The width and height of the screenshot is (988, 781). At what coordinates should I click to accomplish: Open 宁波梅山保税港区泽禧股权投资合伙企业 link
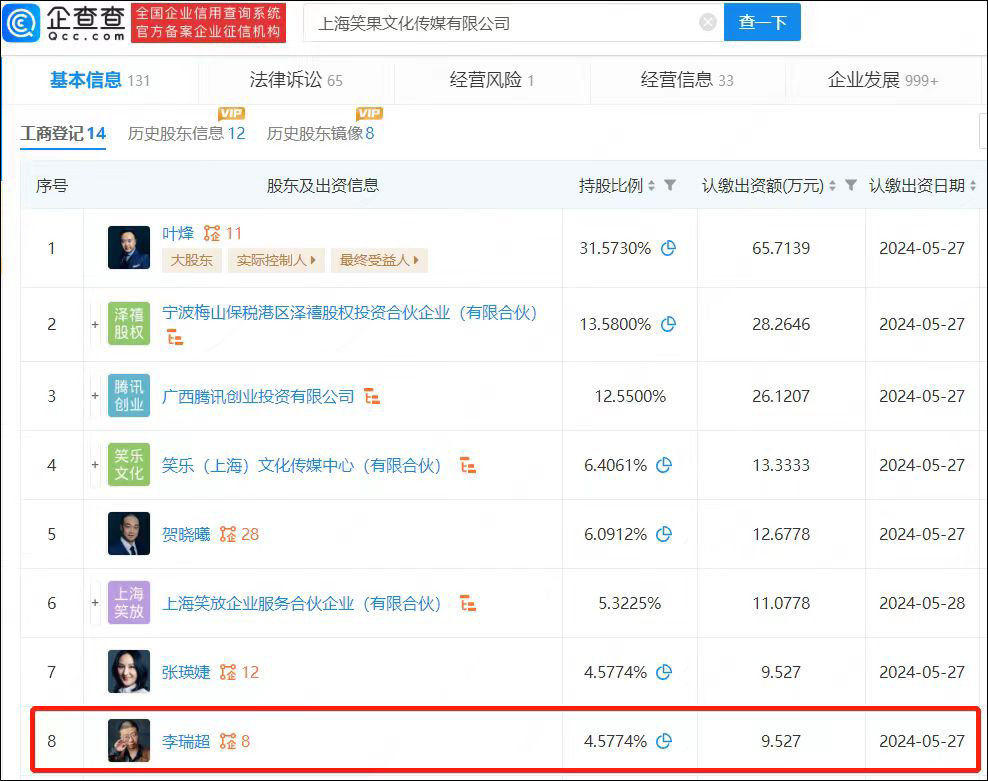350,313
